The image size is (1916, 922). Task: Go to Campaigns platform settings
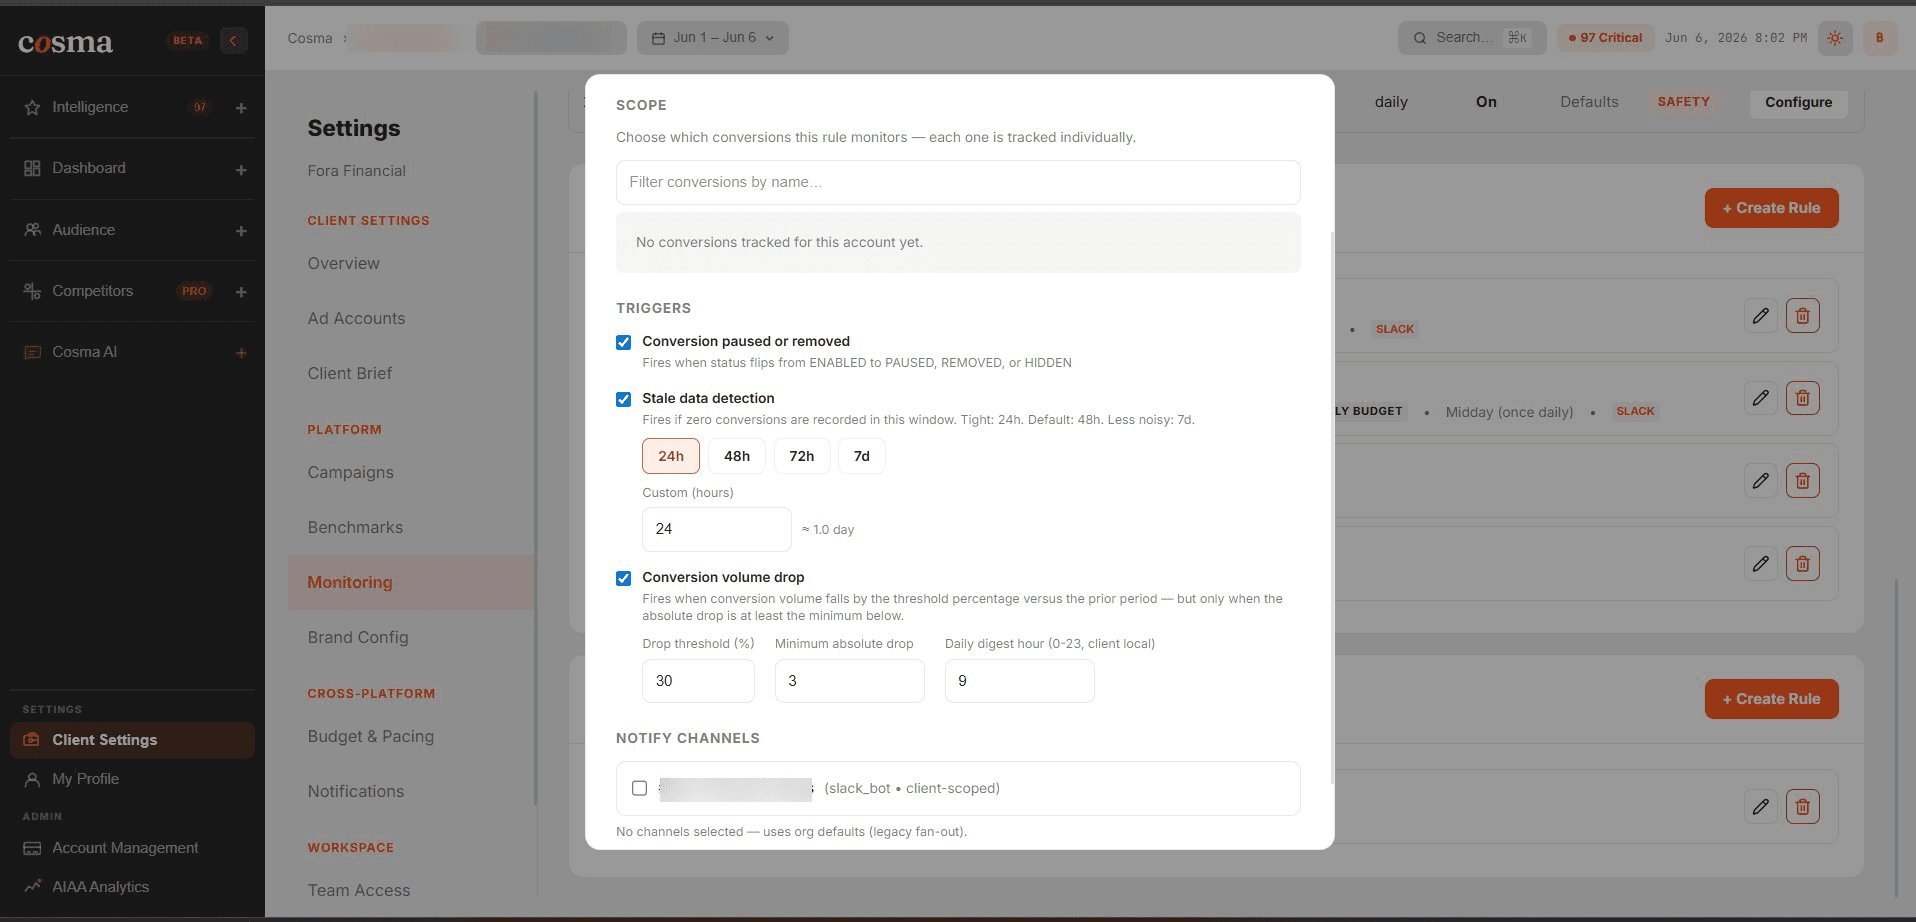pos(350,472)
